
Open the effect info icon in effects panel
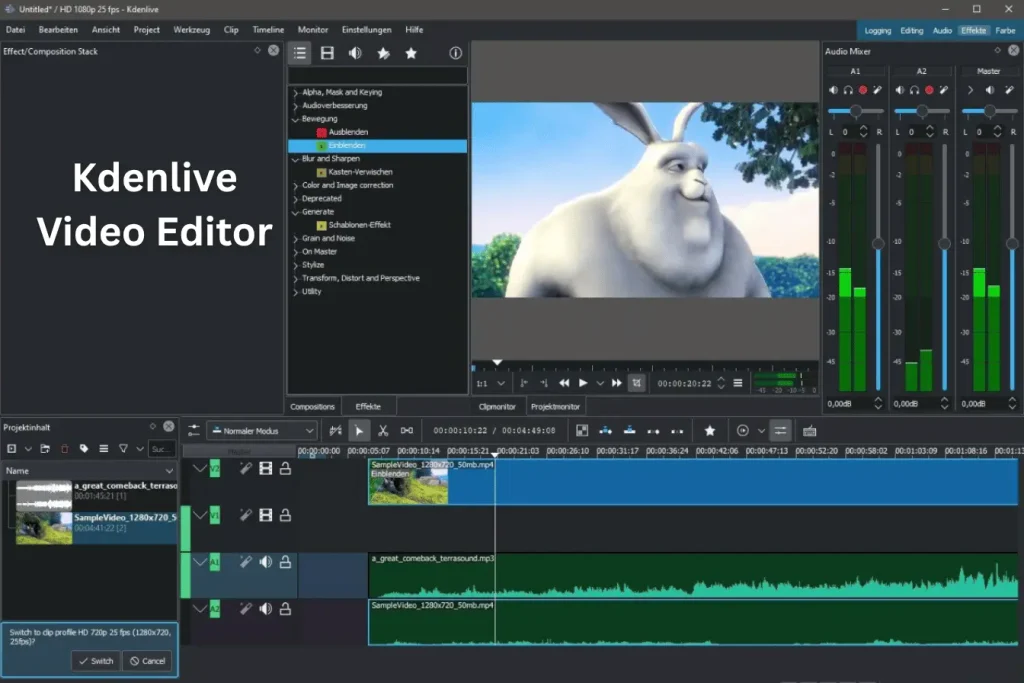[x=455, y=54]
